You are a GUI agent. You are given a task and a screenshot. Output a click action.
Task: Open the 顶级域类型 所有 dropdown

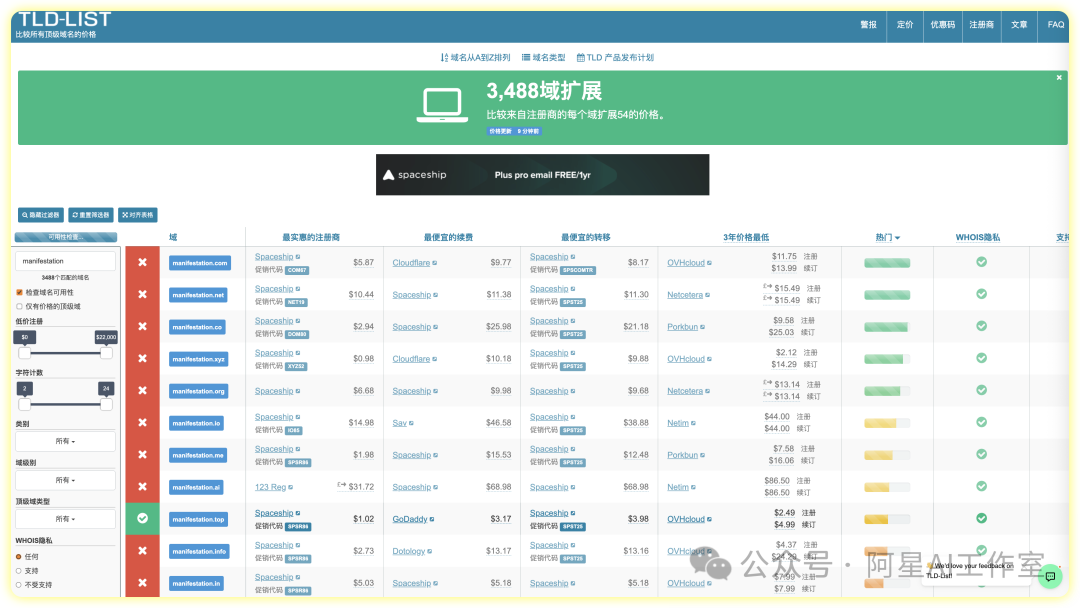pos(65,518)
